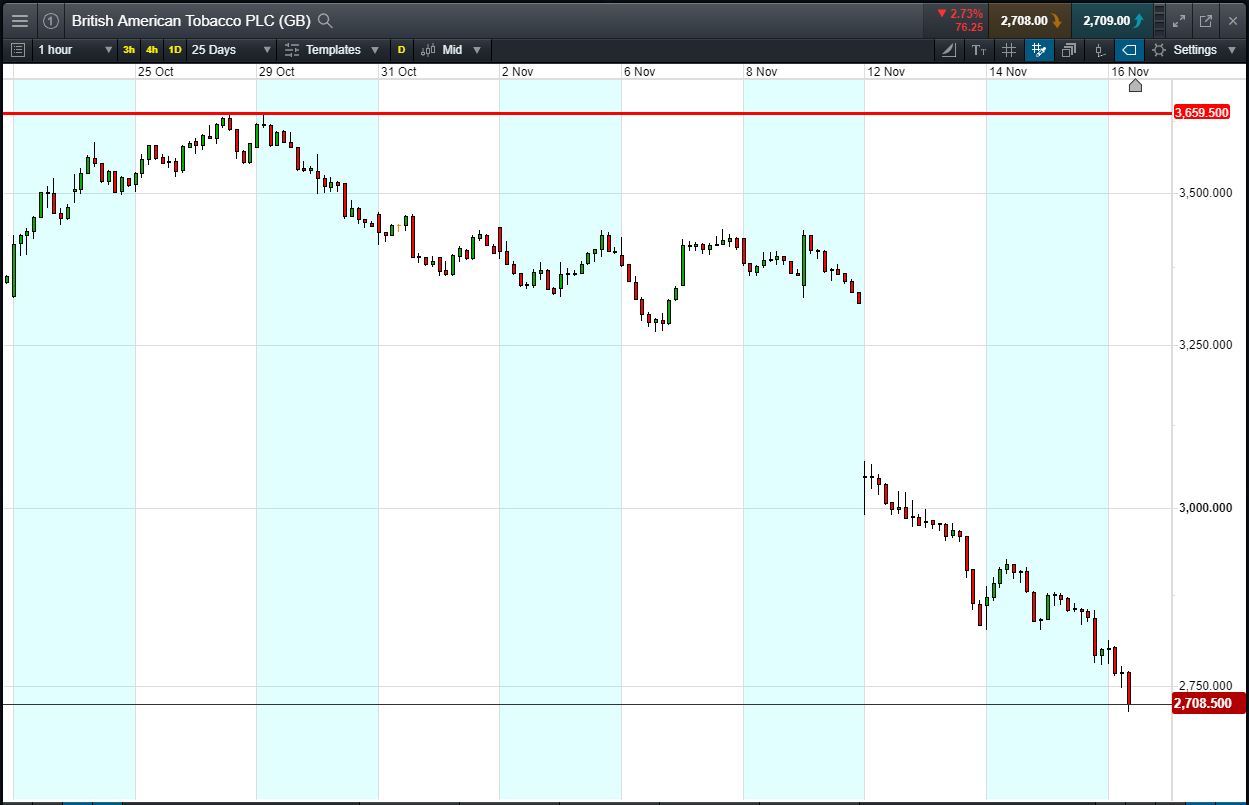
Task: Click the circled number one chart-link icon
Action: (x=51, y=20)
